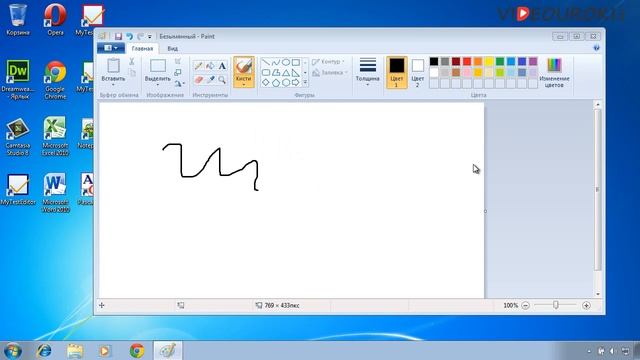Image resolution: width=640 pixels, height=360 pixels.
Task: Click the Cut scissors icon
Action: click(131, 62)
